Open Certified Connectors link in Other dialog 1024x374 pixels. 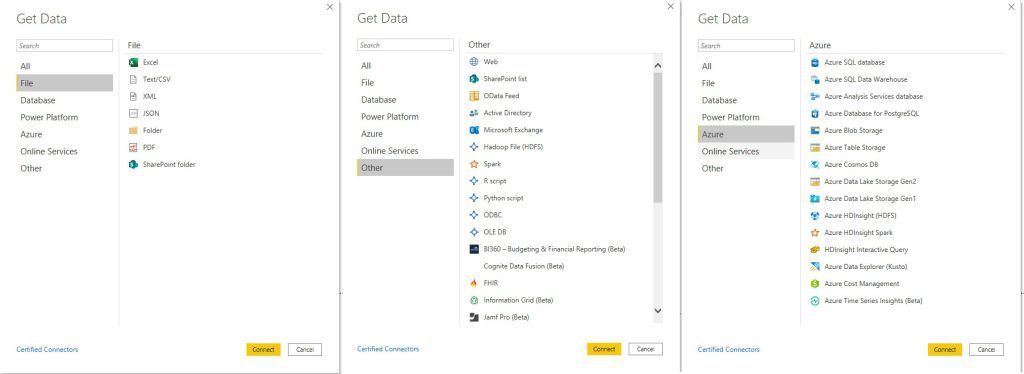click(x=388, y=349)
